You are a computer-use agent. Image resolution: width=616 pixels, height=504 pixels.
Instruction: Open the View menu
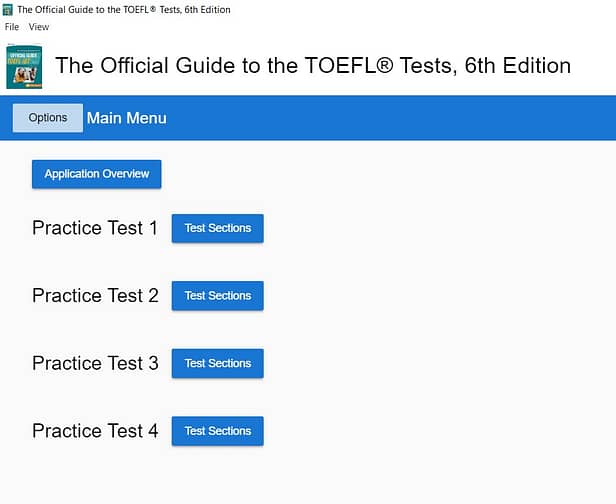[38, 27]
